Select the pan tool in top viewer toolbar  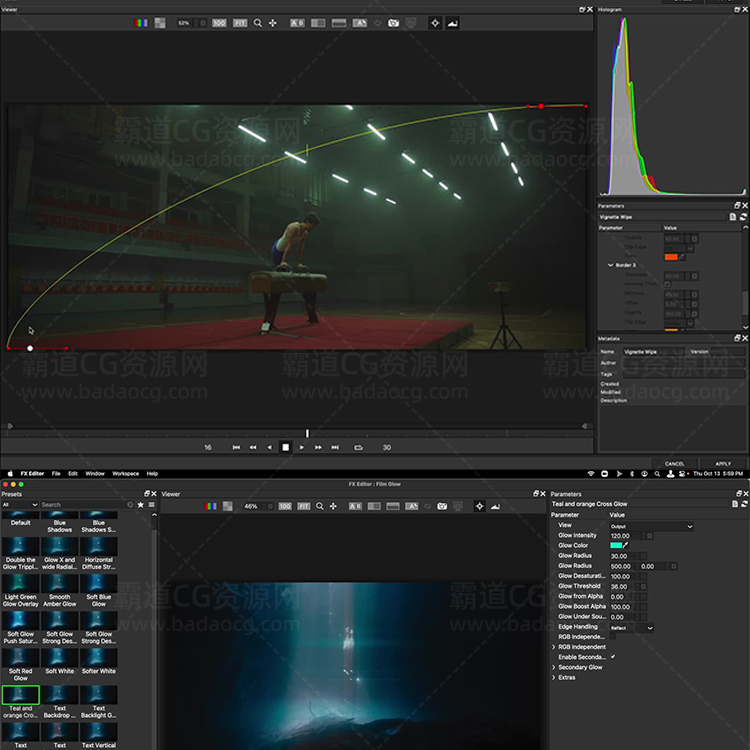(273, 22)
